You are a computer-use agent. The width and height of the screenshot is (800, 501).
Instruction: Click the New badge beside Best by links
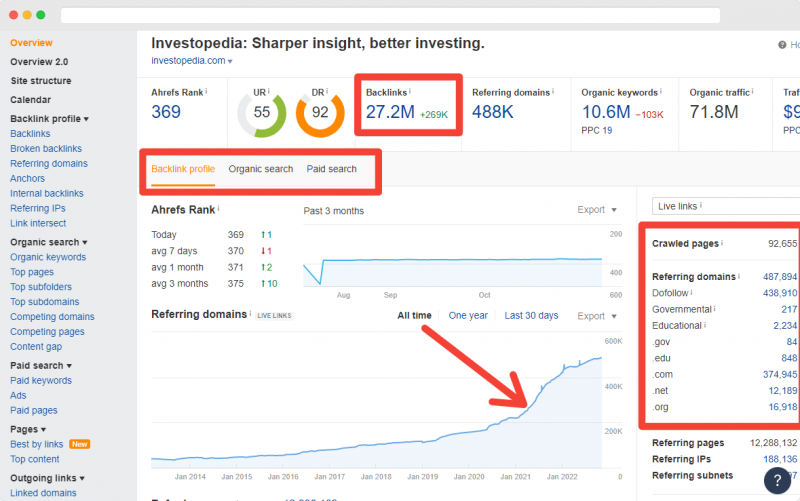[x=80, y=444]
